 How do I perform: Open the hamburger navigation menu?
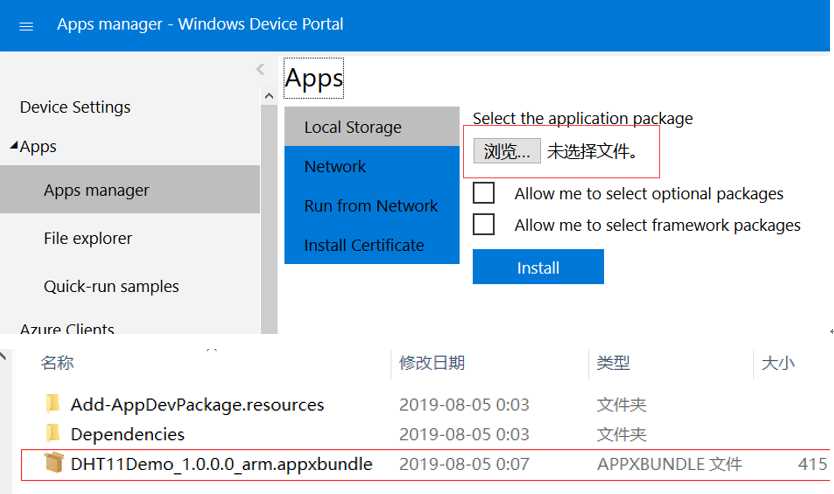(26, 26)
